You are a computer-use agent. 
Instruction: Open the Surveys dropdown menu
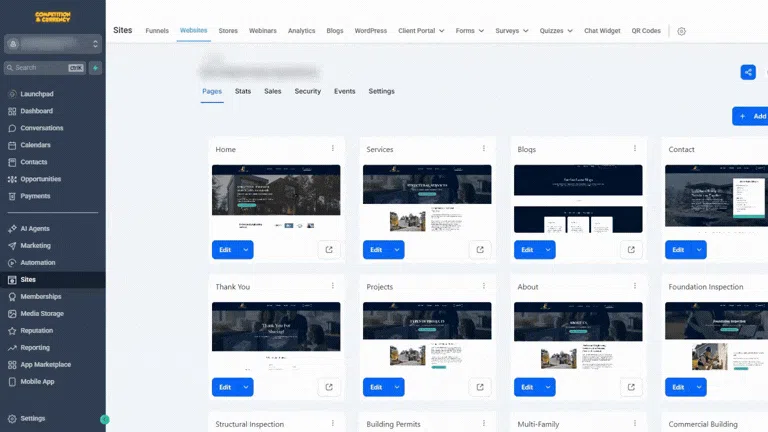point(512,30)
